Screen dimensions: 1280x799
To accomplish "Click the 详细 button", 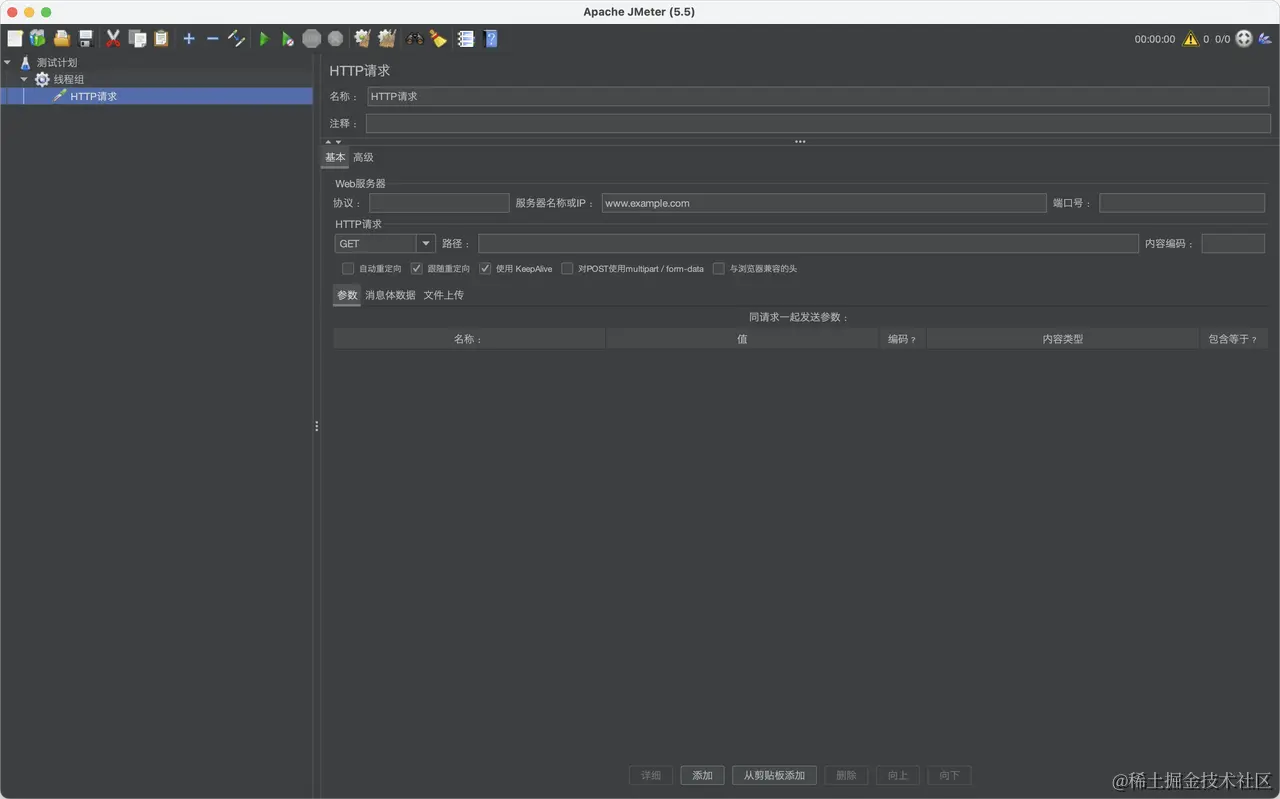I will tap(651, 776).
